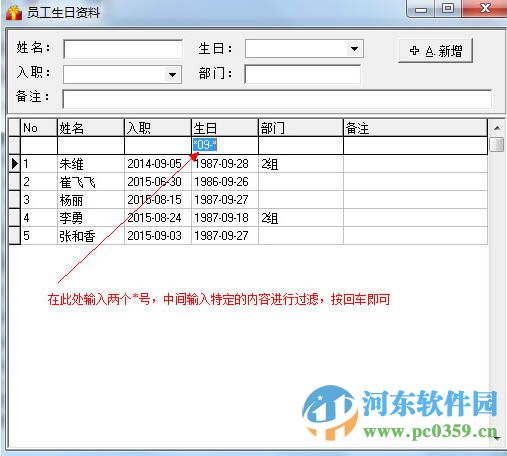The width and height of the screenshot is (507, 456).
Task: Close the 员工生日资料 window
Action: click(x=485, y=9)
